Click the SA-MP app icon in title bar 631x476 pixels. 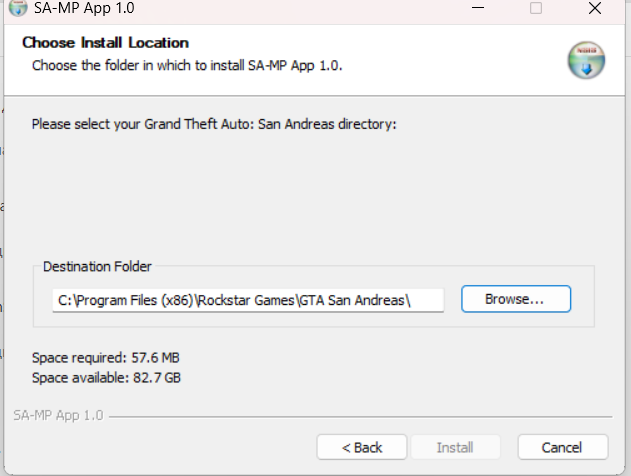pos(17,9)
